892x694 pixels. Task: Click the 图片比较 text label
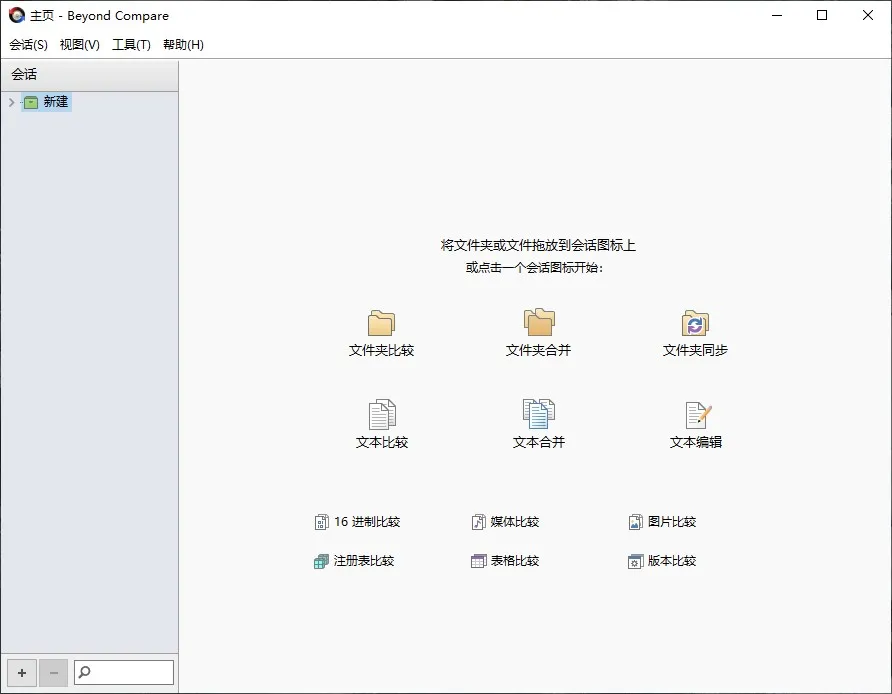click(672, 522)
